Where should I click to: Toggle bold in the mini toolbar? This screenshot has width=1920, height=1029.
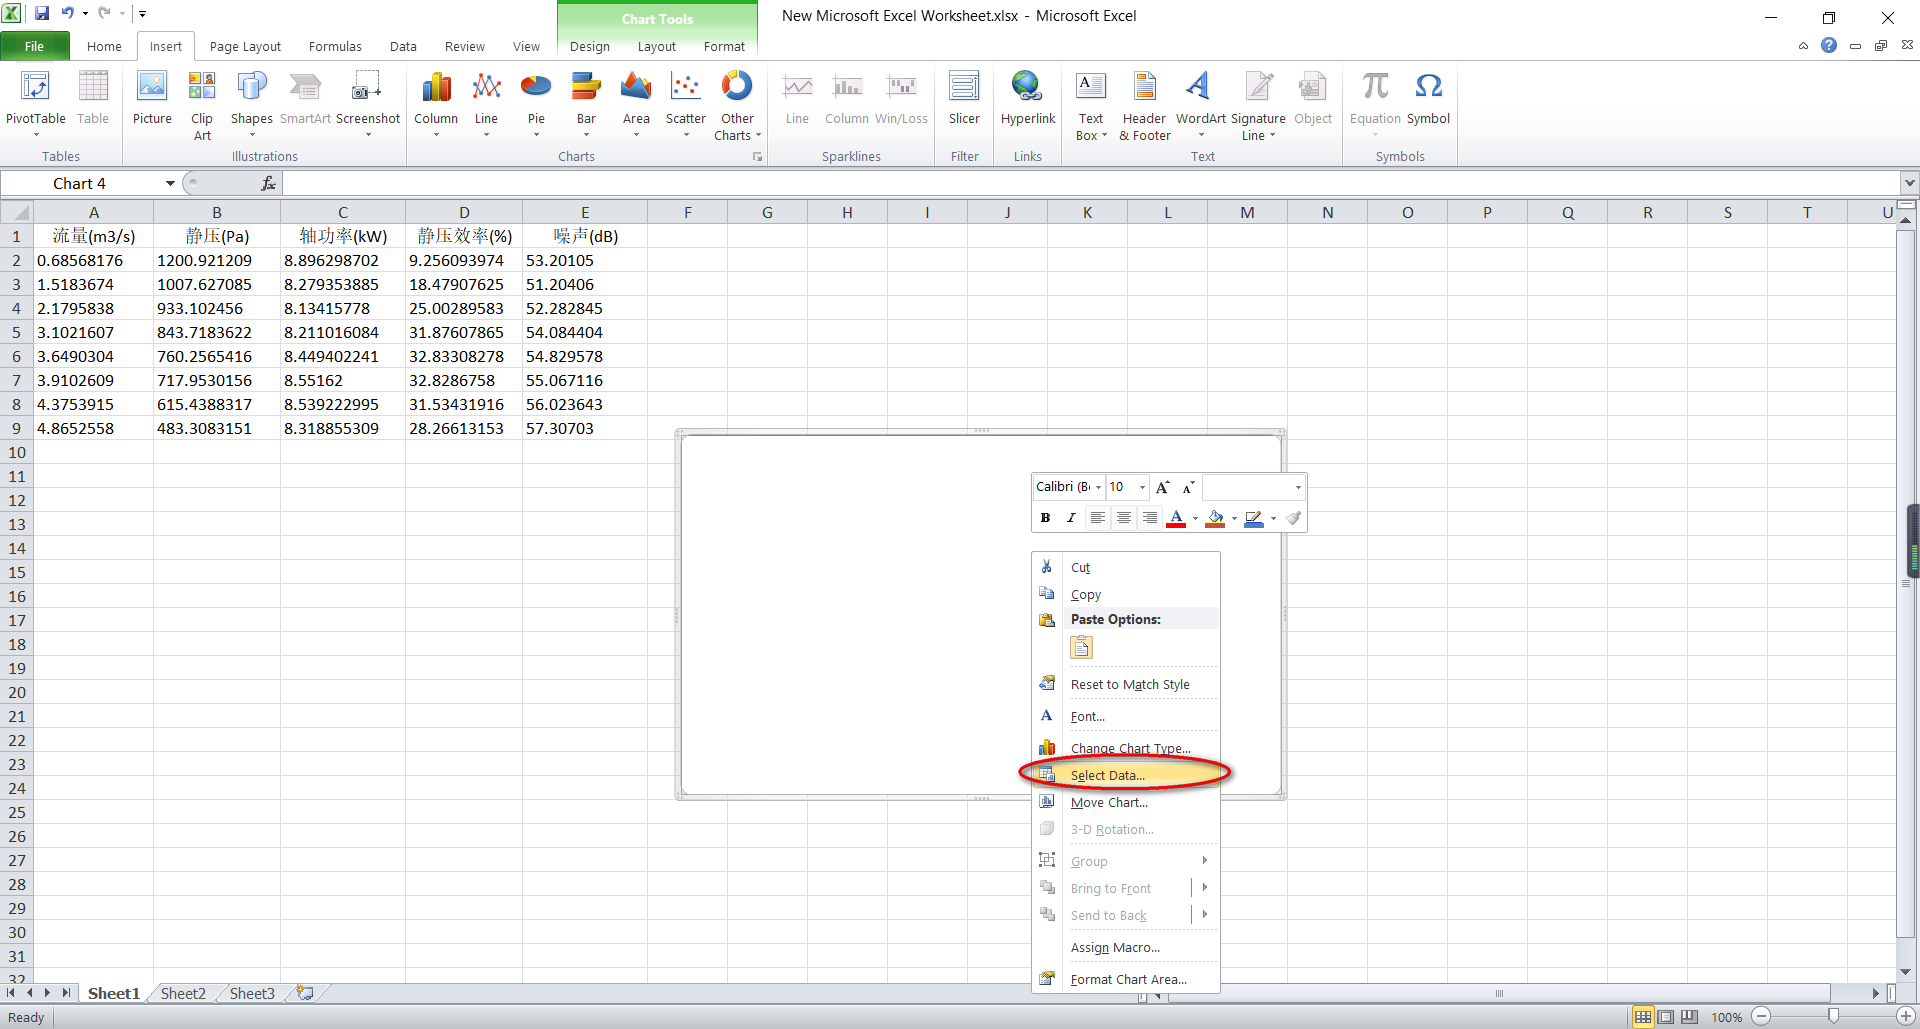click(1045, 518)
